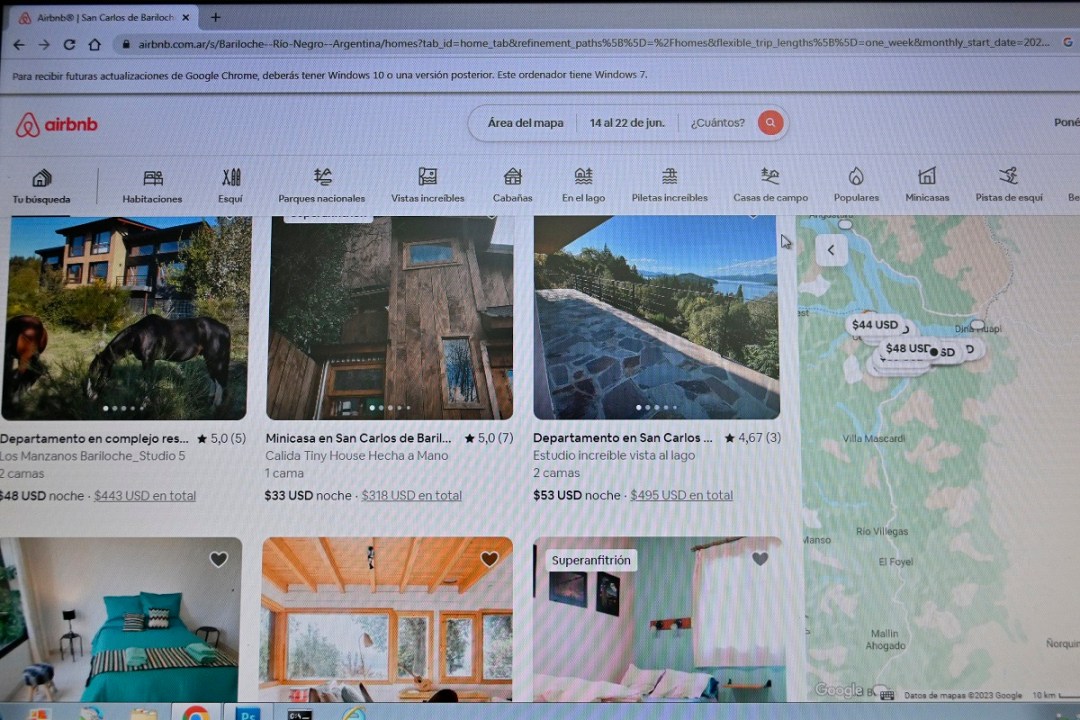
Task: Open the ¿Cuántos? guests selector
Action: click(717, 123)
